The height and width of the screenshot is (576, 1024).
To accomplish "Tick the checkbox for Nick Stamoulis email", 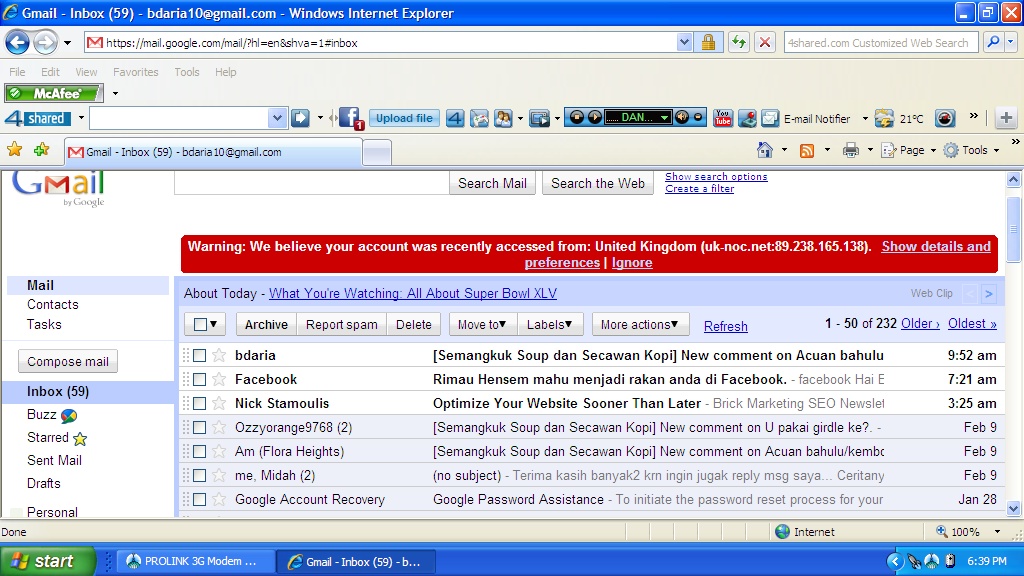I will point(200,404).
